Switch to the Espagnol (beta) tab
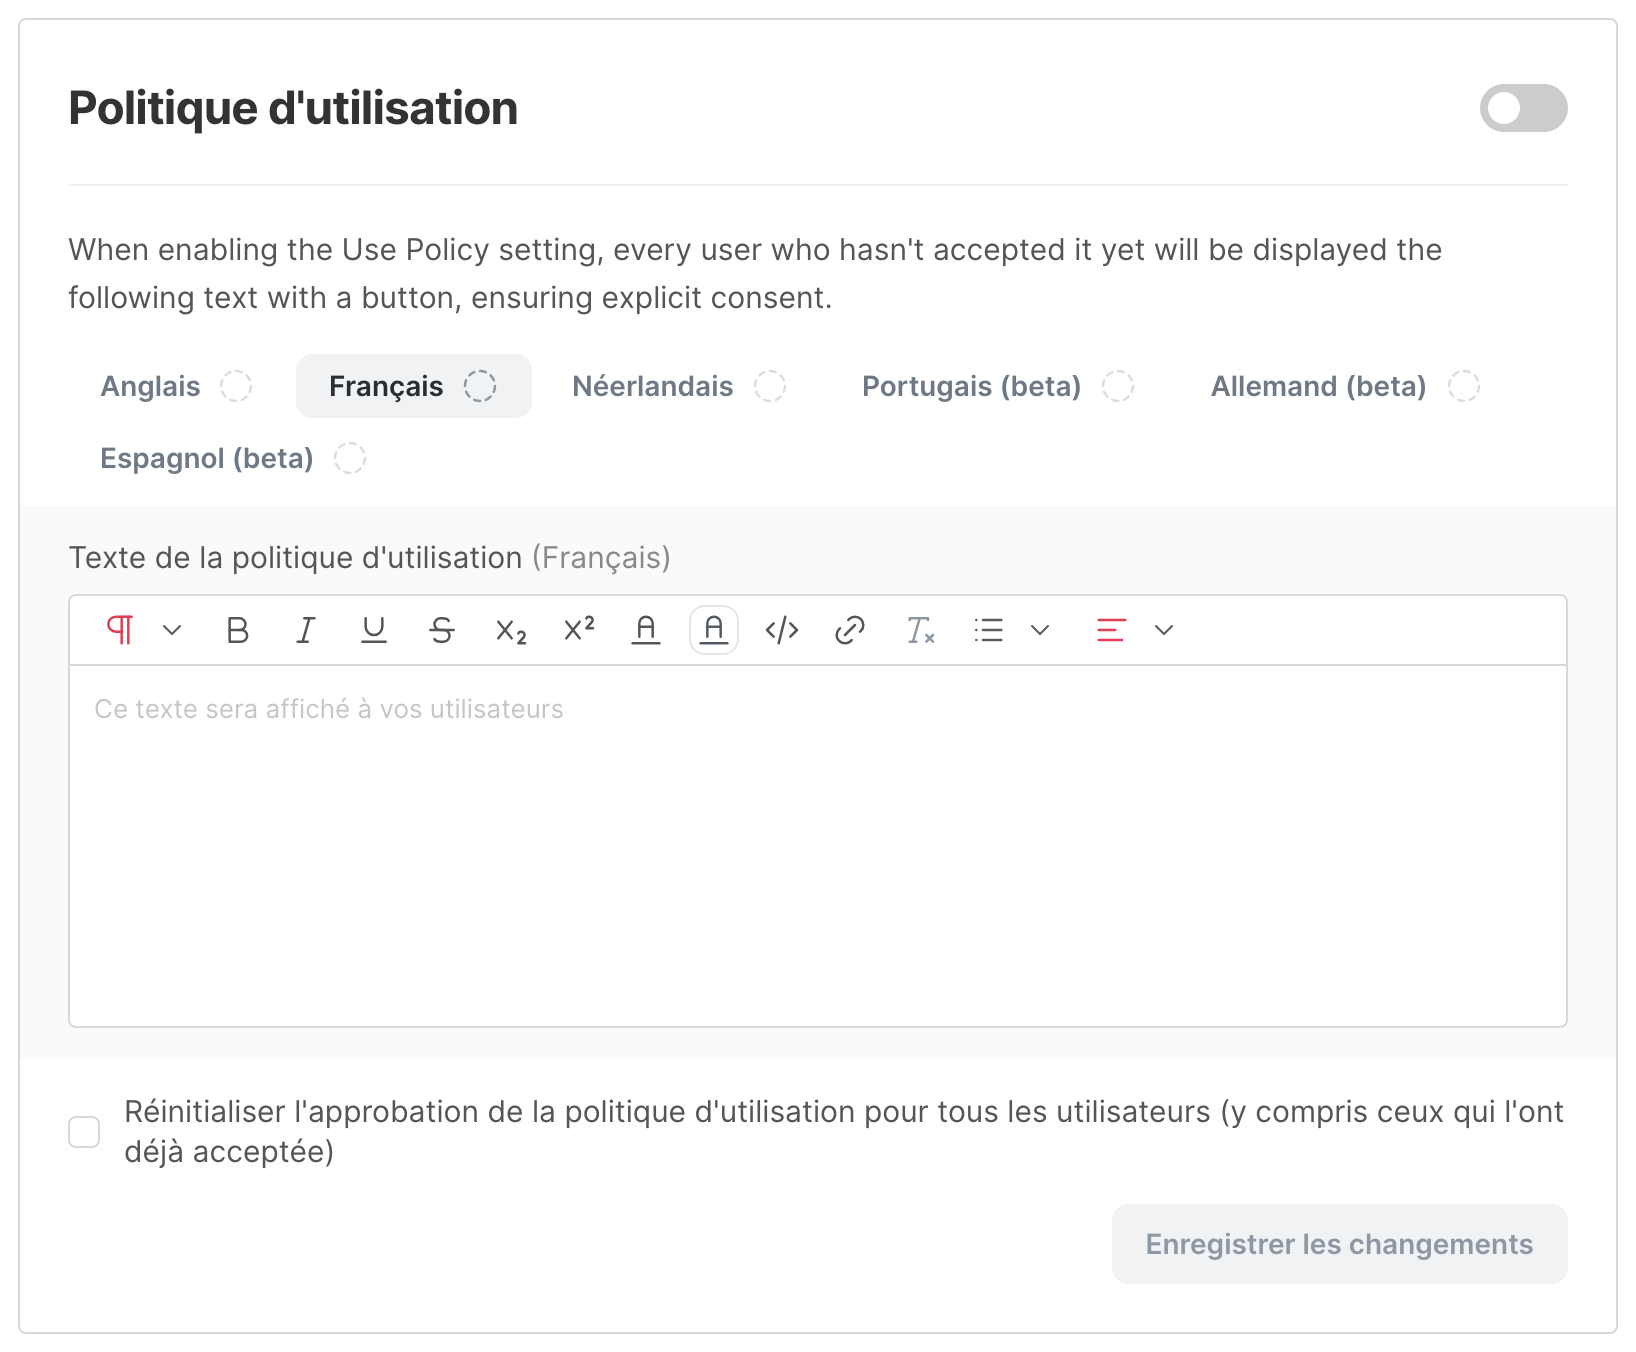This screenshot has width=1636, height=1352. [233, 458]
